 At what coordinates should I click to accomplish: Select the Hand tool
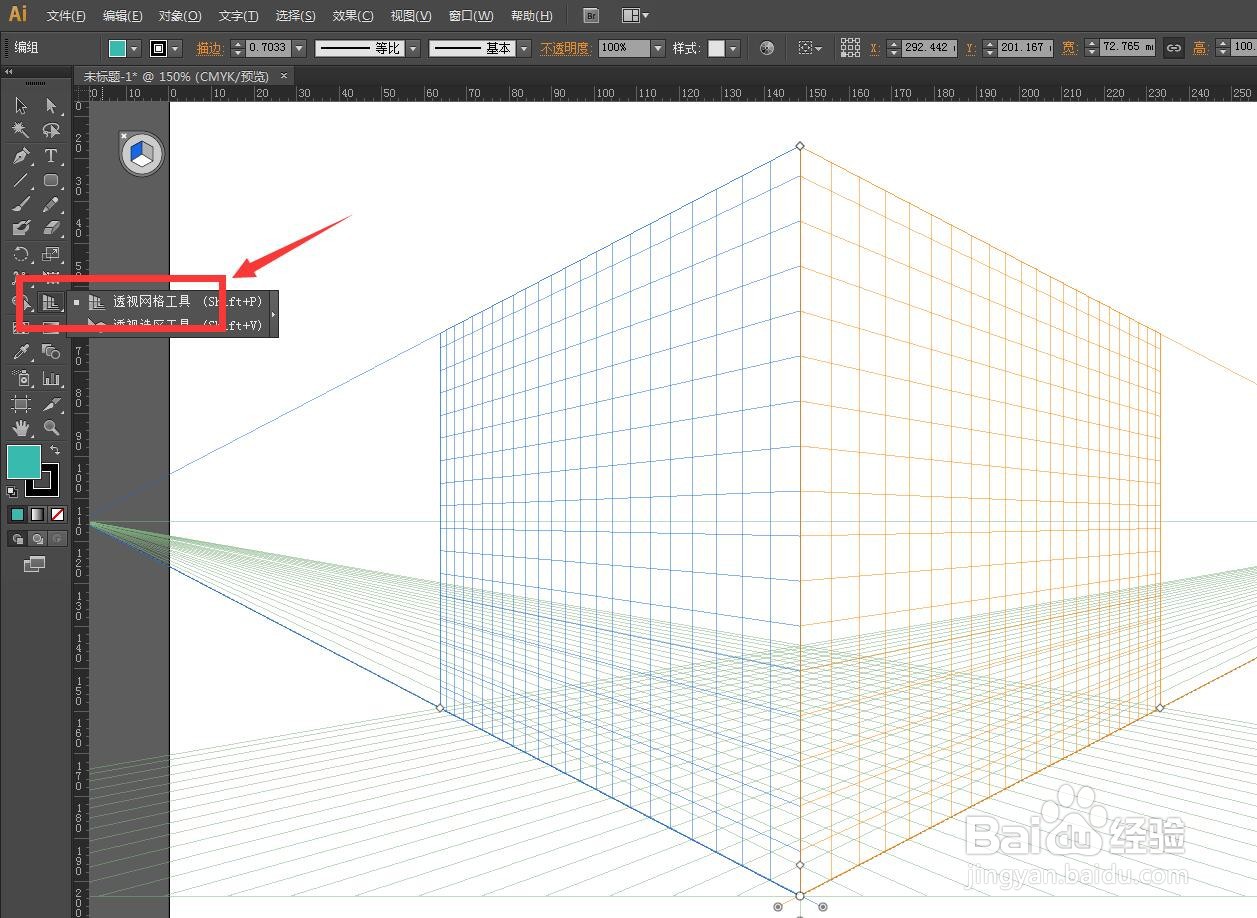pos(21,428)
